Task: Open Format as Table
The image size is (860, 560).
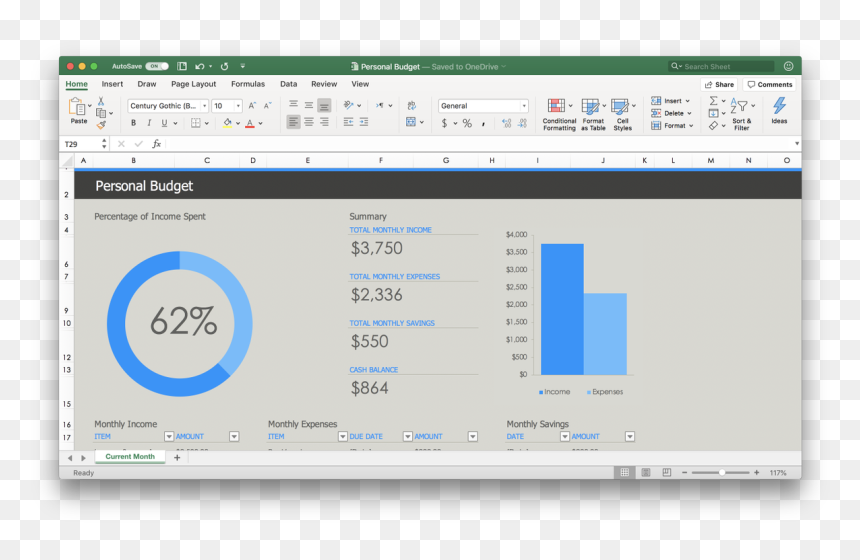Action: 593,114
